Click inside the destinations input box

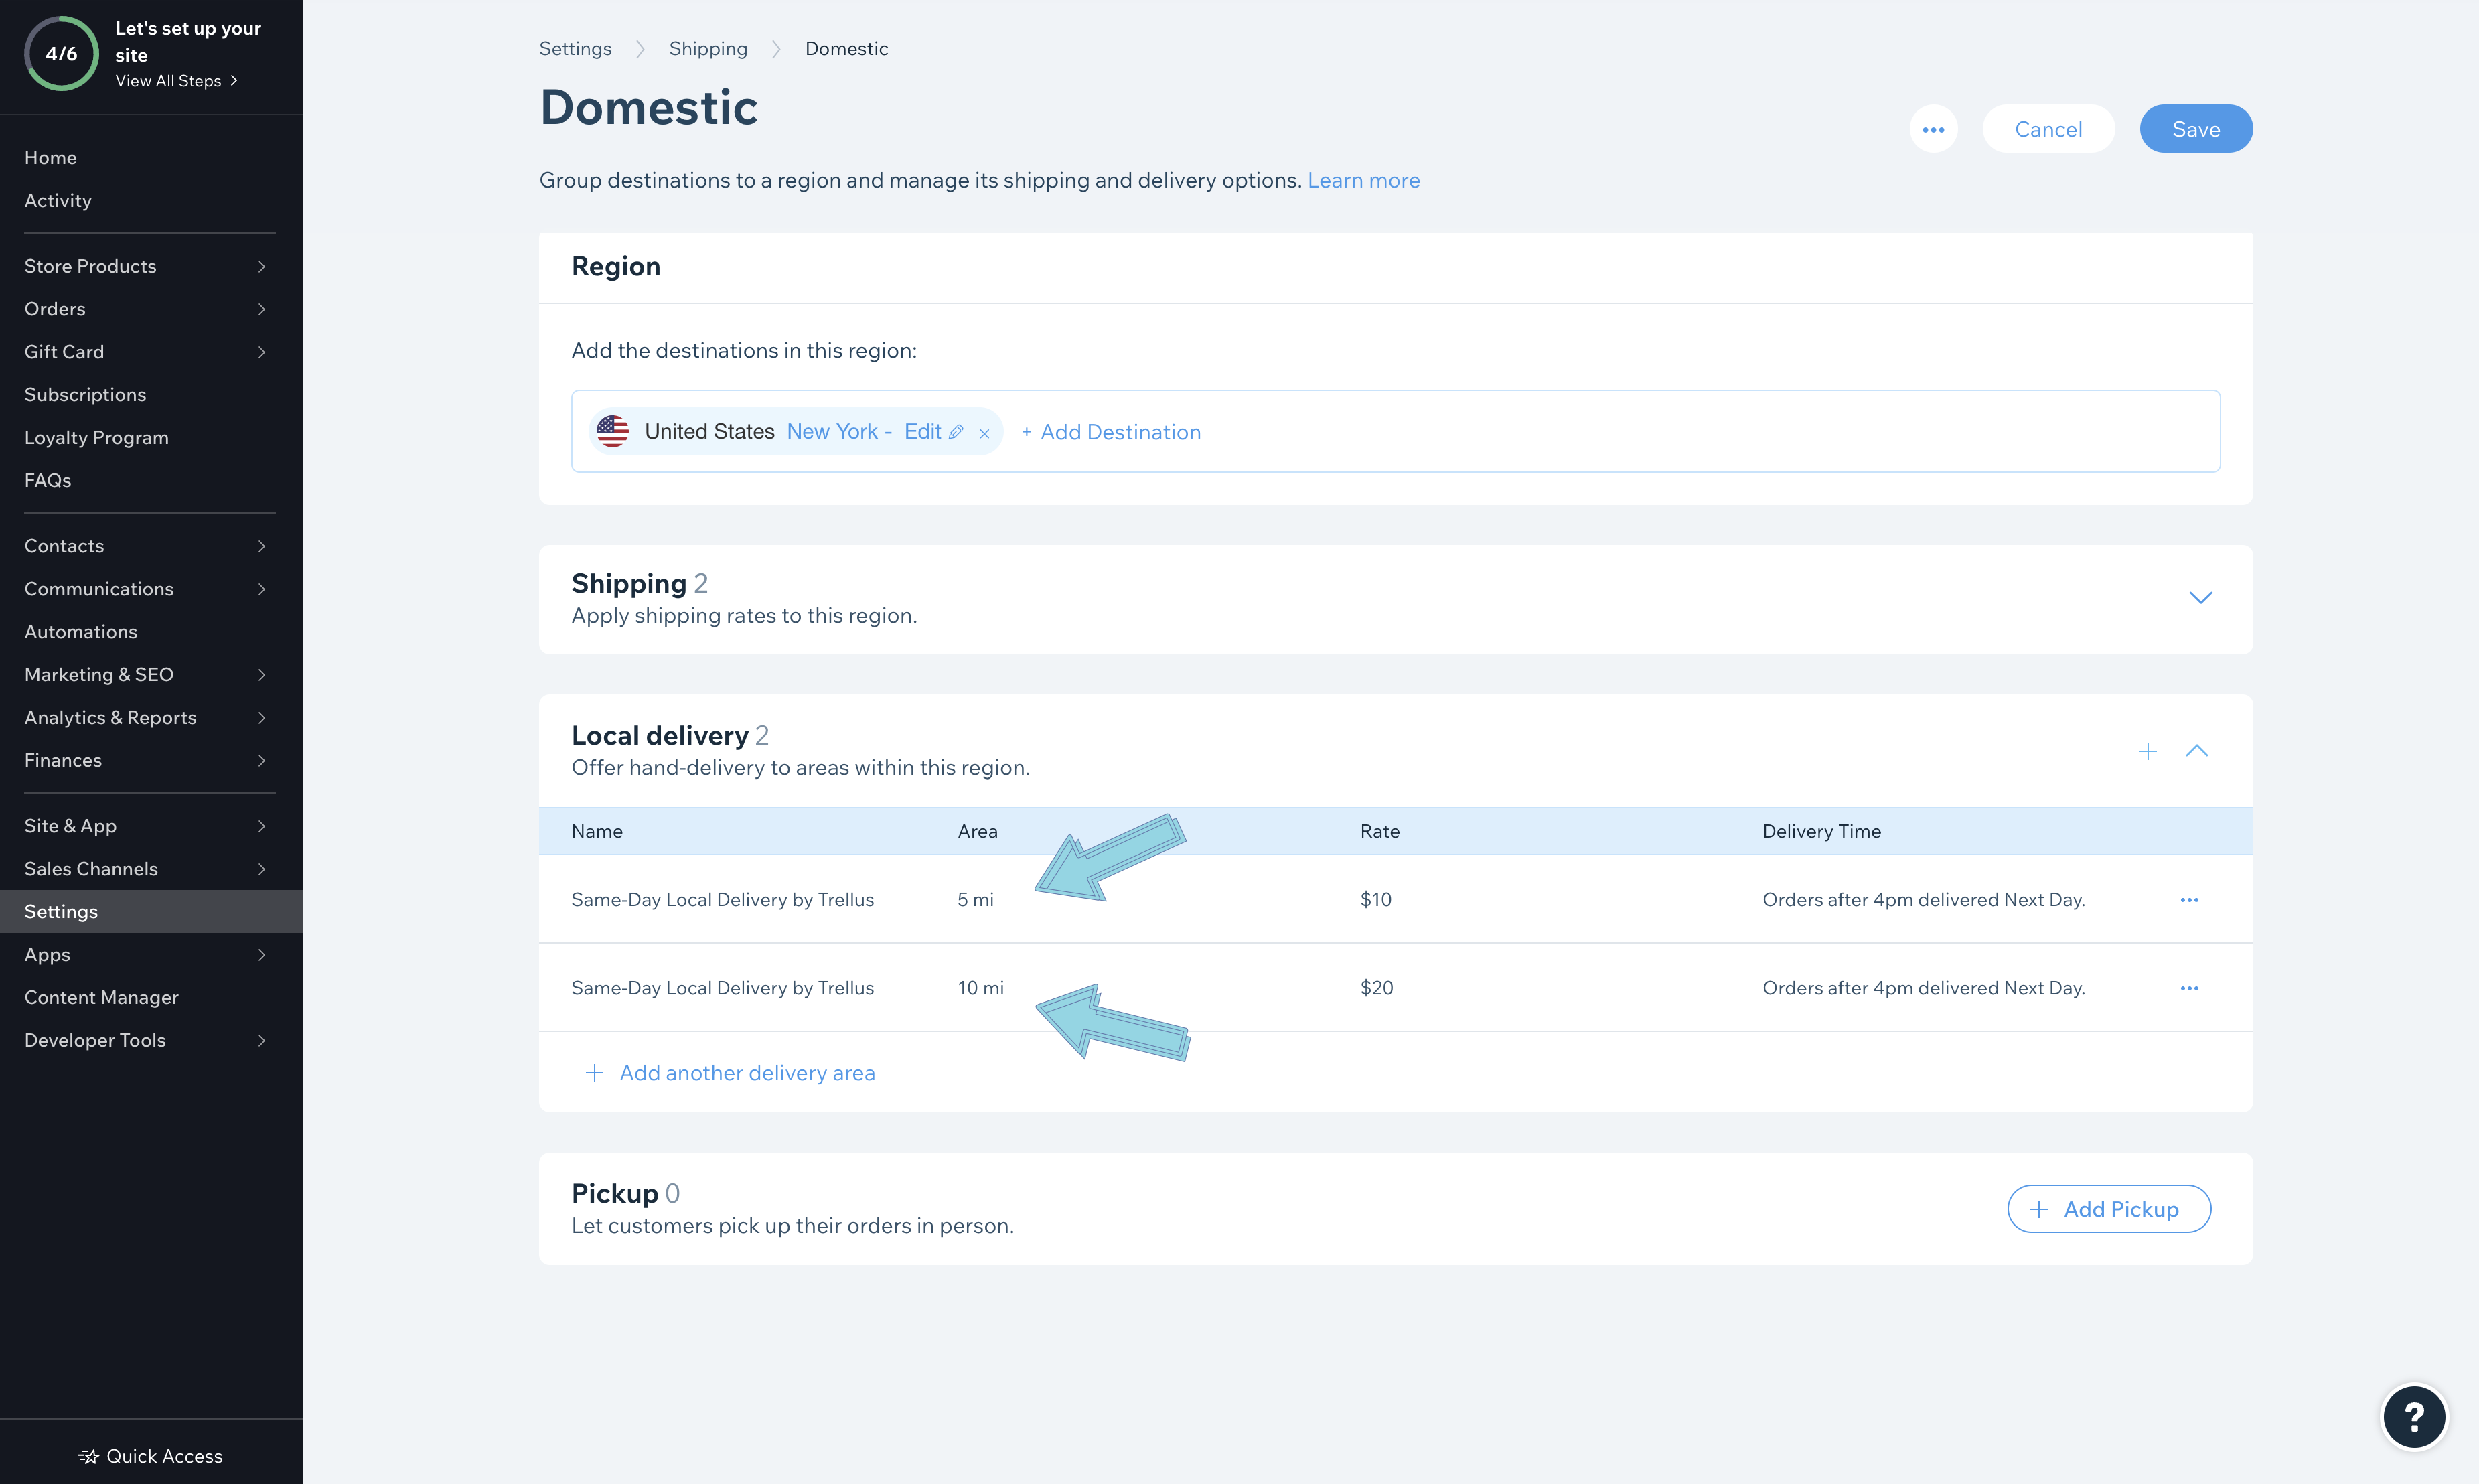1395,431
